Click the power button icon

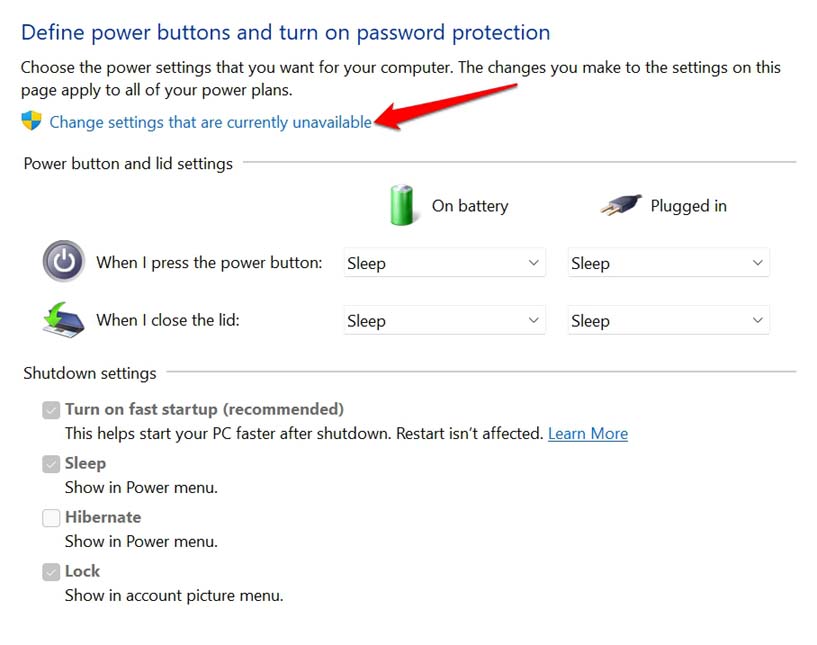tap(64, 262)
